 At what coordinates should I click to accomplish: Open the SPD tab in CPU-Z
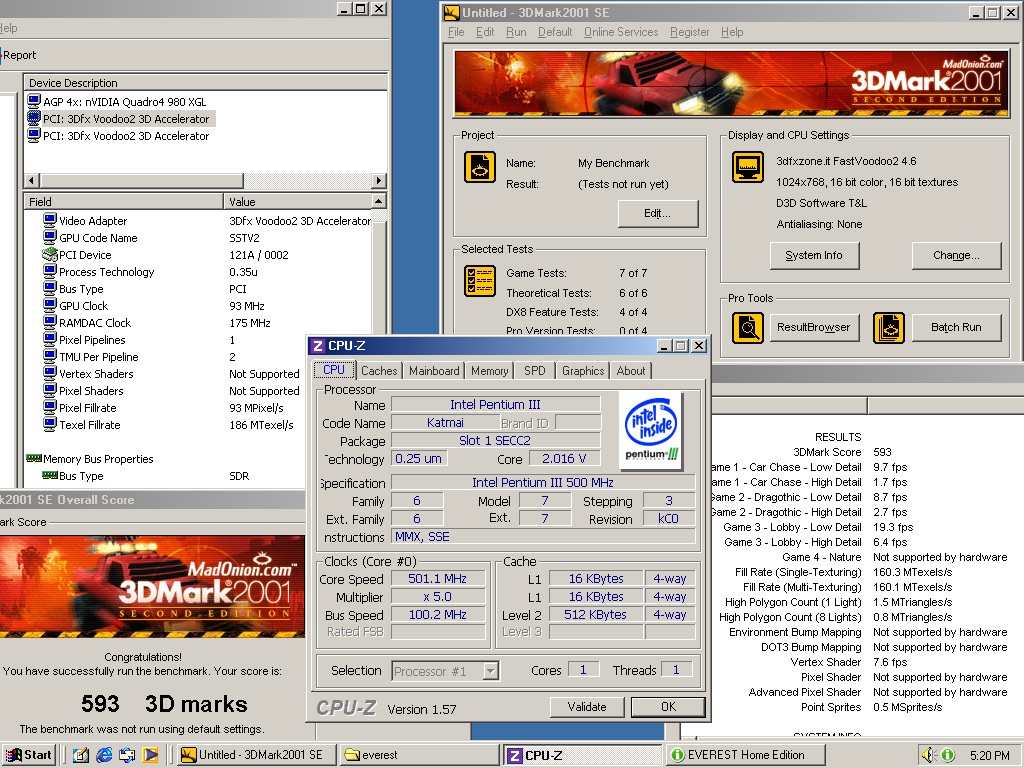534,370
